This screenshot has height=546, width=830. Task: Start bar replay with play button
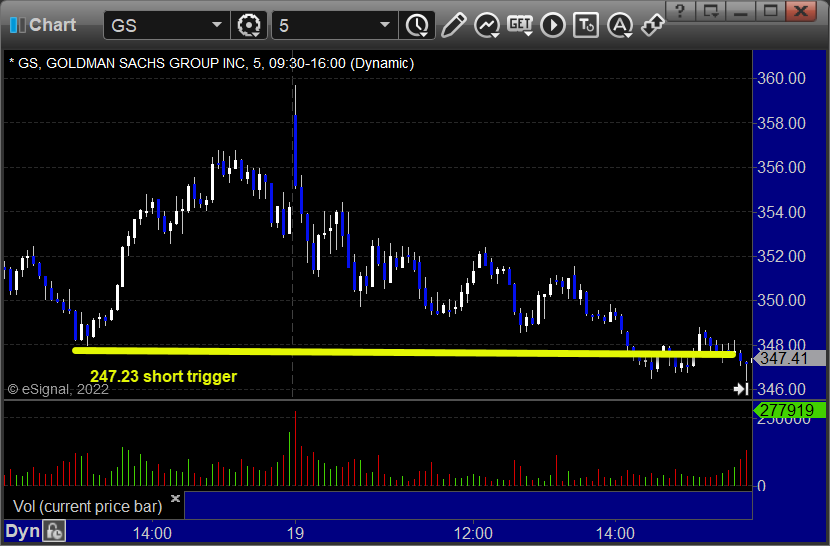tap(553, 25)
